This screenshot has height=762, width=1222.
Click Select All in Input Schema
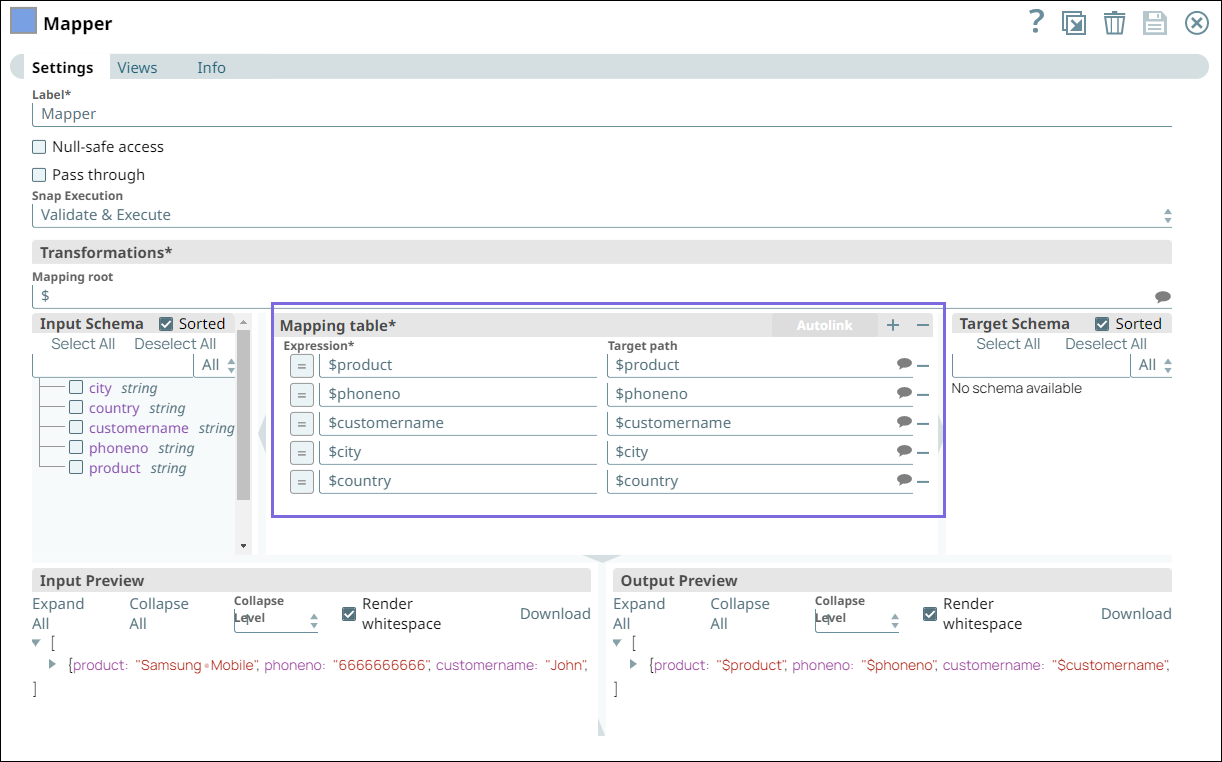(83, 344)
